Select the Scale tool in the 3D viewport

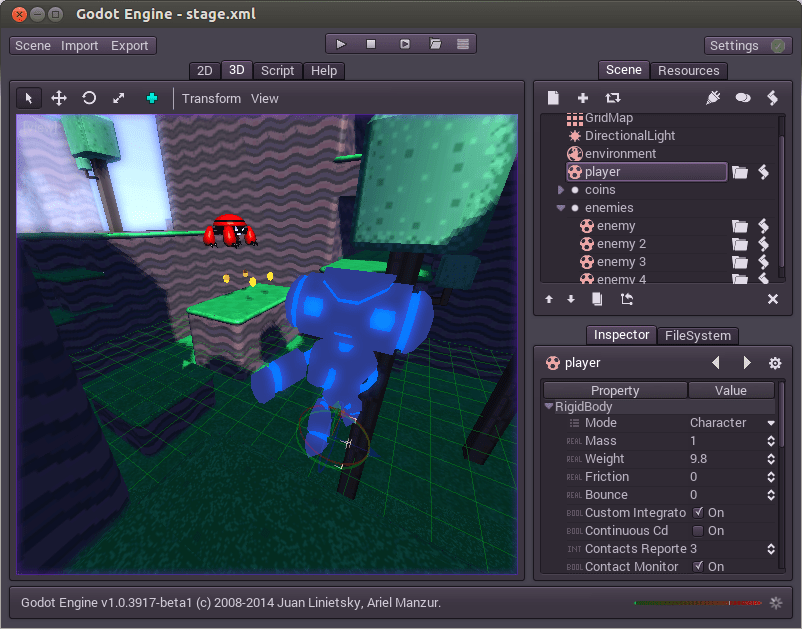(x=118, y=98)
